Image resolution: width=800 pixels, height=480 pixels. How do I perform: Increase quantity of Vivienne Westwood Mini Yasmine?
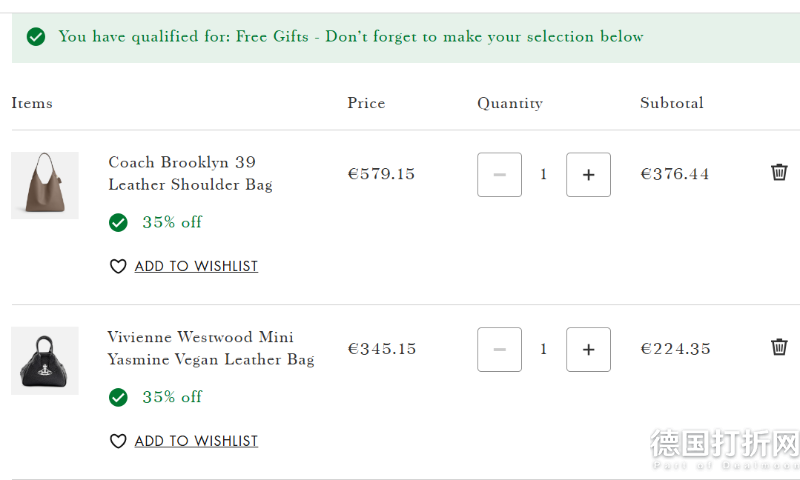click(x=588, y=349)
